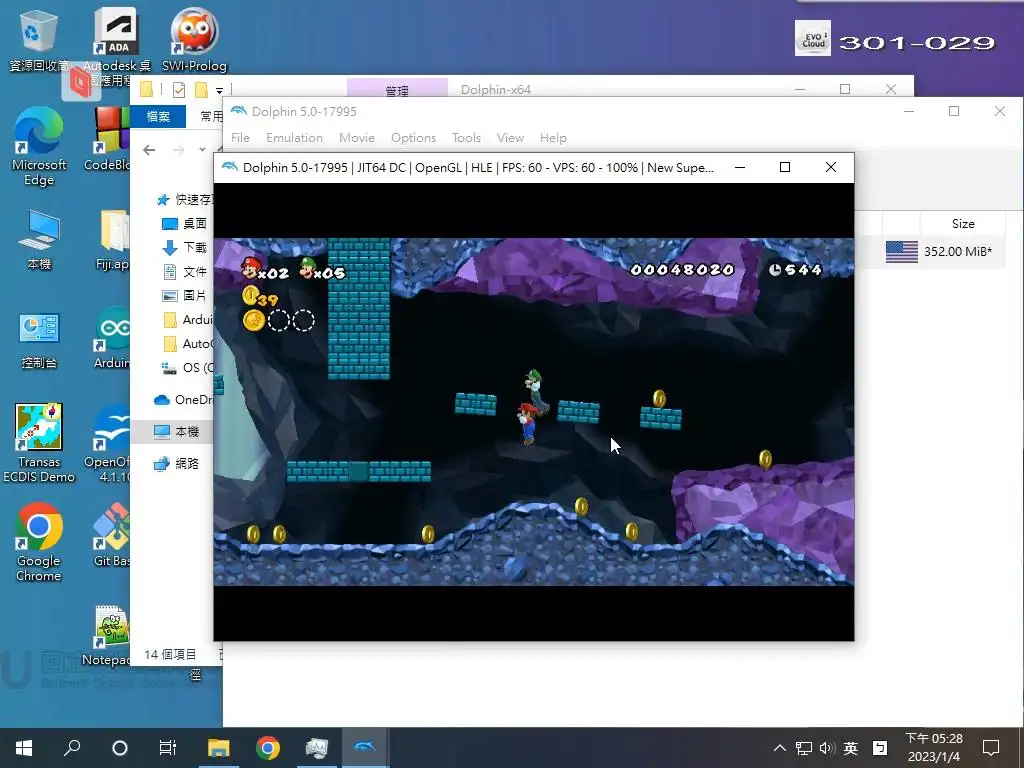Open the Help menu in Dolphin
The width and height of the screenshot is (1024, 768).
(x=553, y=138)
